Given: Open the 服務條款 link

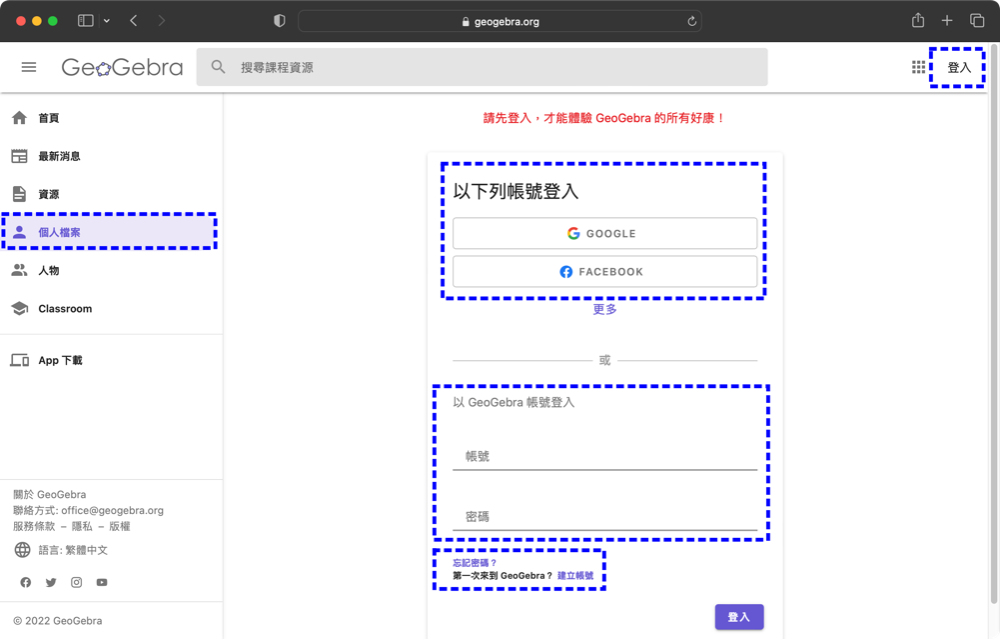Looking at the screenshot, I should pos(34,526).
